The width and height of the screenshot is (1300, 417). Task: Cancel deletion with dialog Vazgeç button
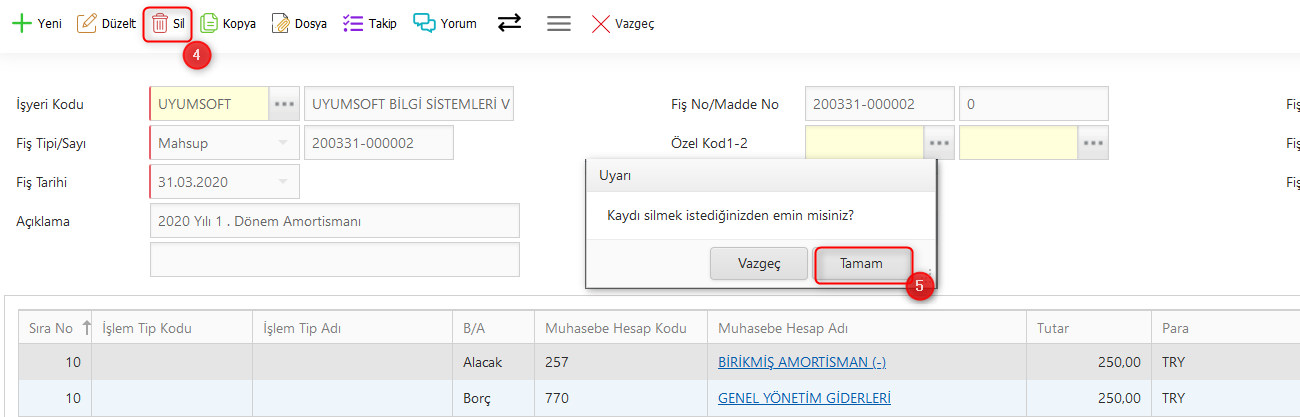(x=758, y=264)
